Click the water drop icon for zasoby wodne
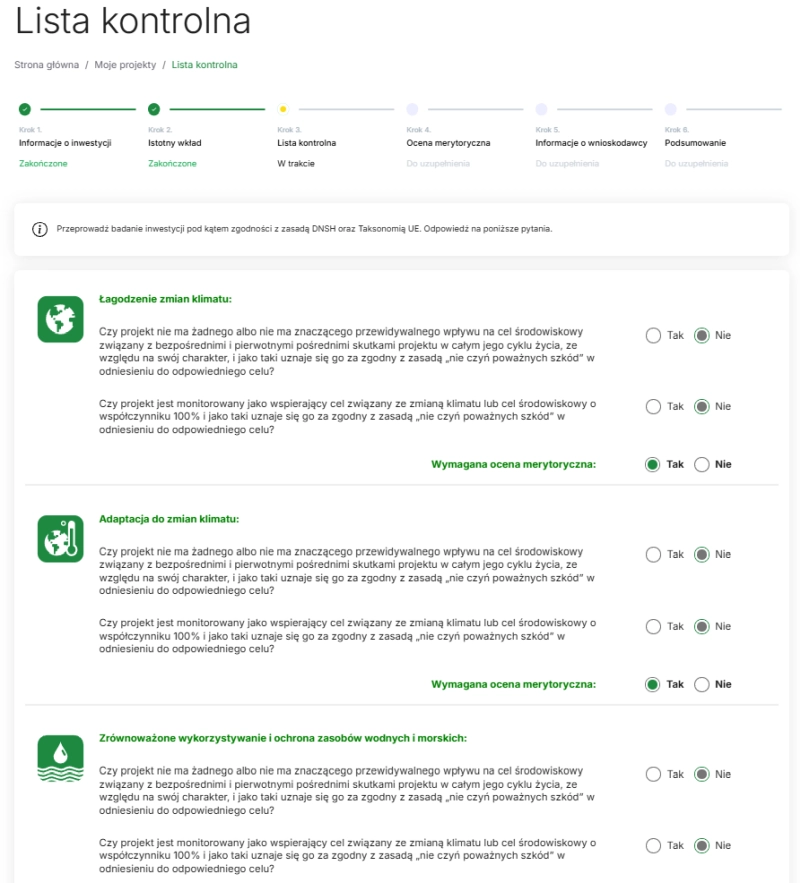This screenshot has width=800, height=883. 60,758
